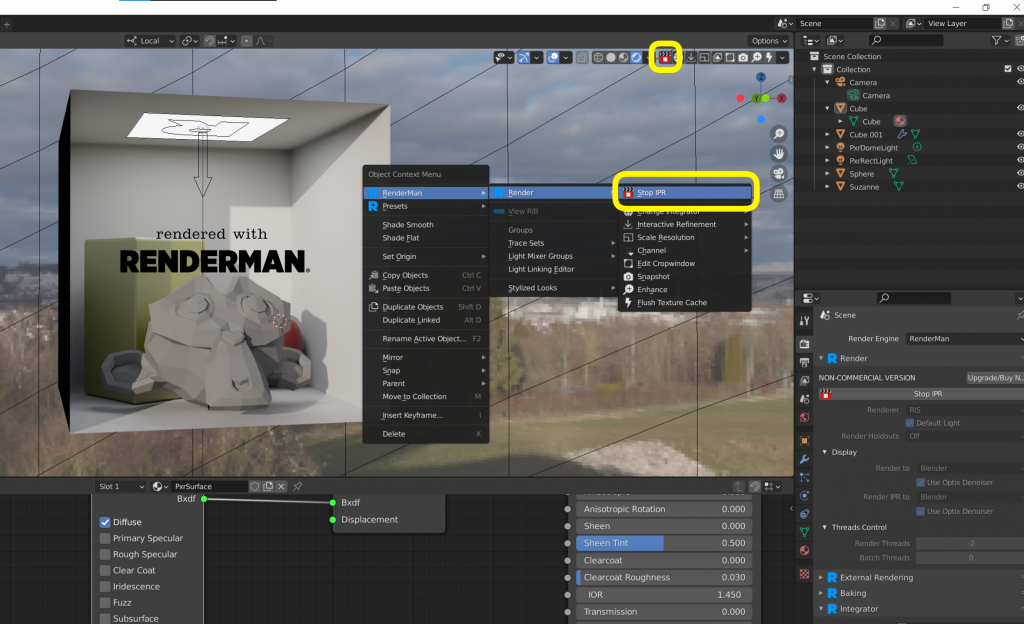Click the Enhance magnifier icon in viewport header
The width and height of the screenshot is (1024, 624).
click(x=756, y=57)
